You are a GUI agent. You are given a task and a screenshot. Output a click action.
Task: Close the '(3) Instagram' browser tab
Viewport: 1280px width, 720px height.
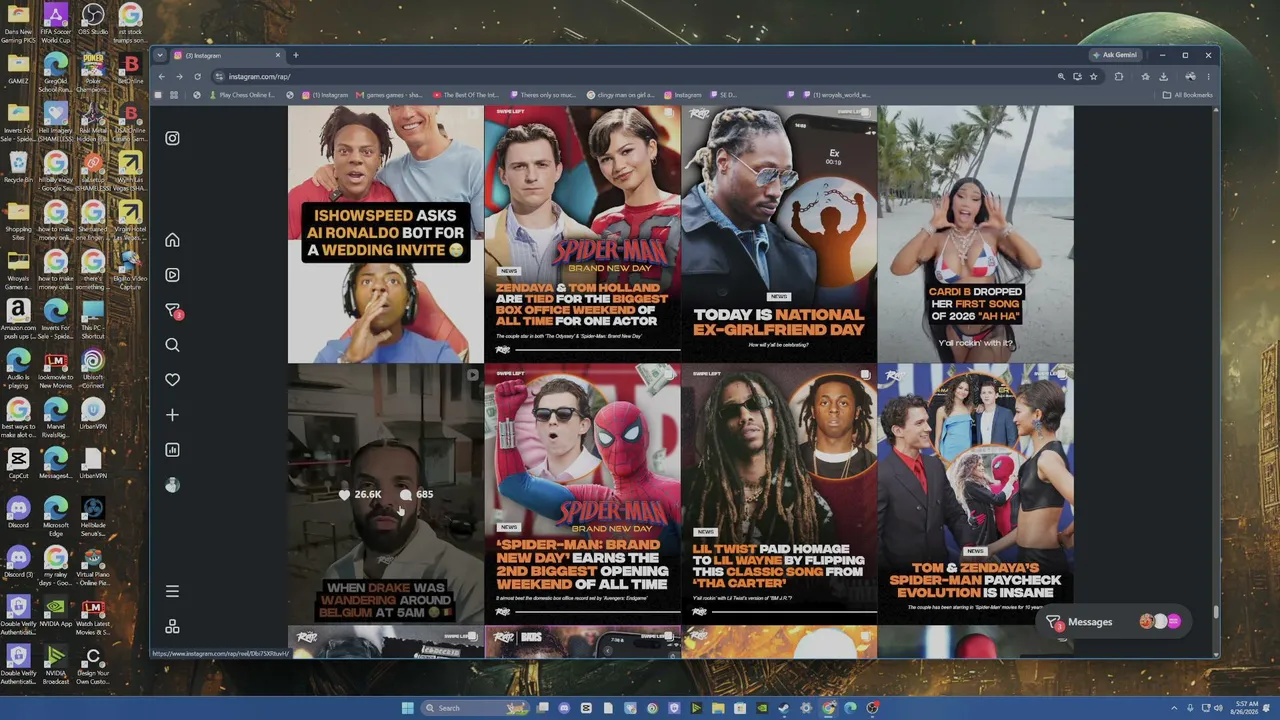[278, 55]
